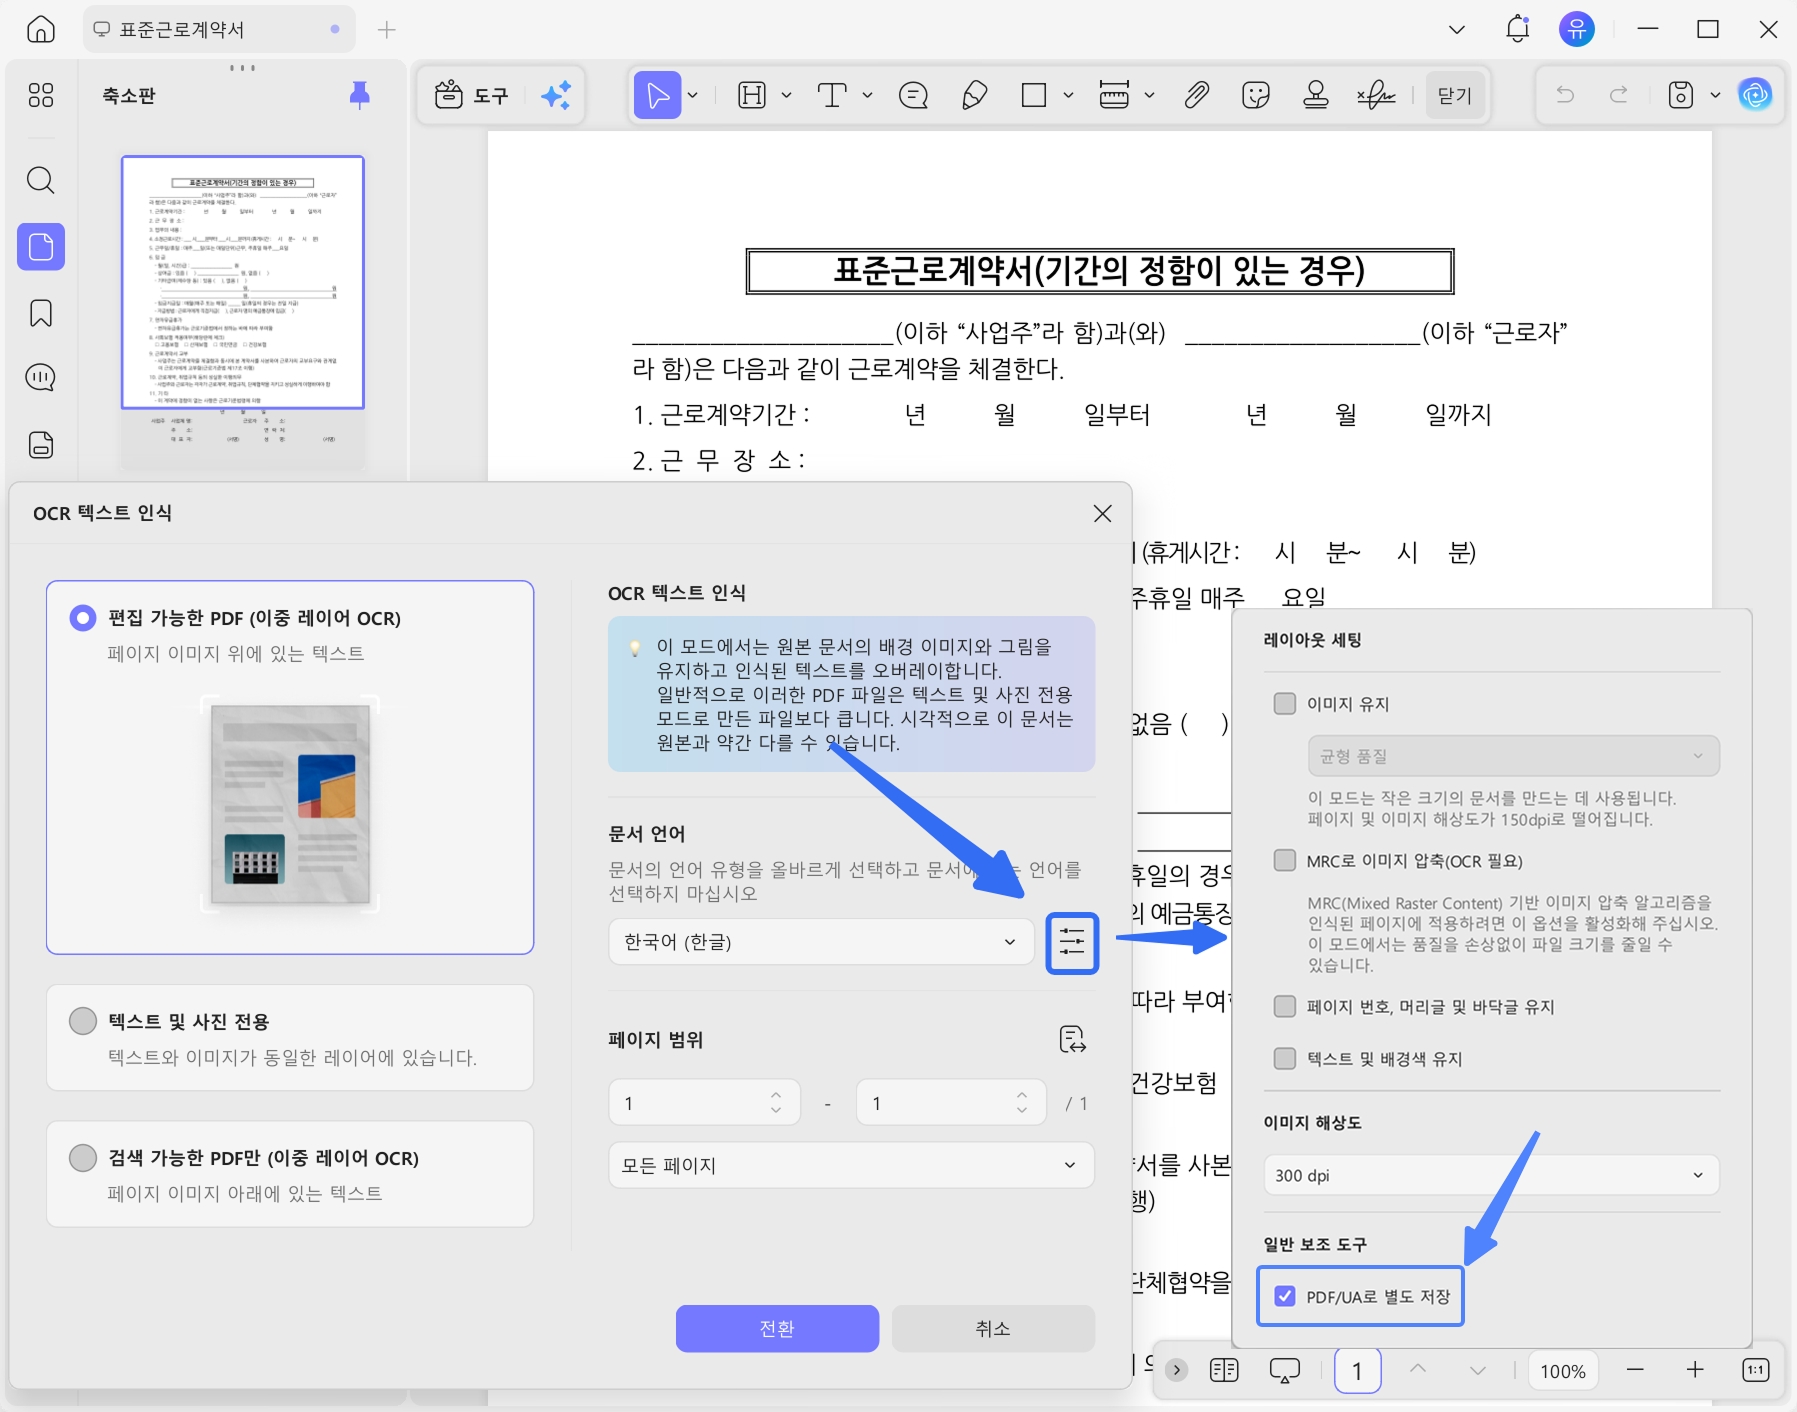Click current page number box
The image size is (1797, 1412).
click(x=1357, y=1370)
